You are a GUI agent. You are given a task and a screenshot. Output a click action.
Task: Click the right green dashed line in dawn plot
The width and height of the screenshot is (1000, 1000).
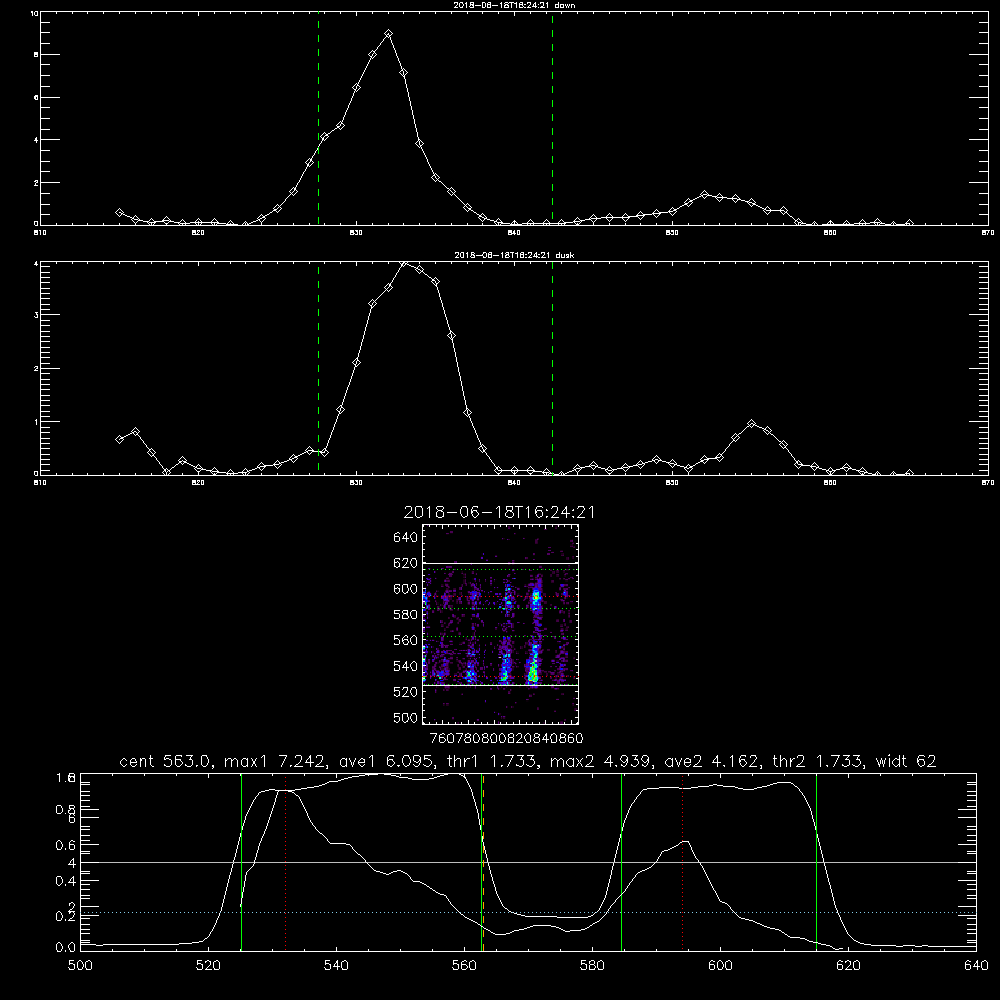[552, 119]
